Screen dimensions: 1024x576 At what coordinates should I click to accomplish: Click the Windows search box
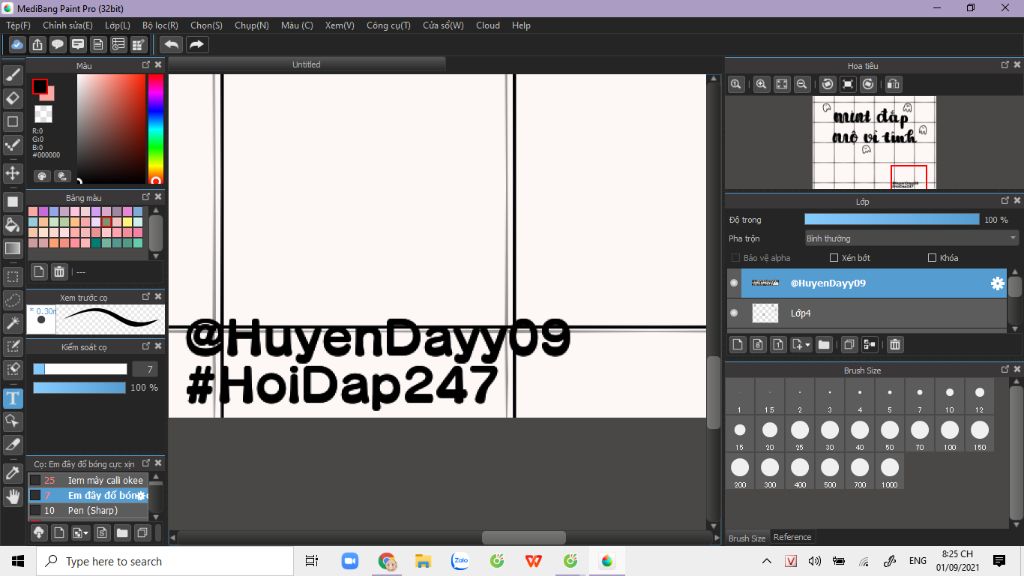tap(165, 561)
